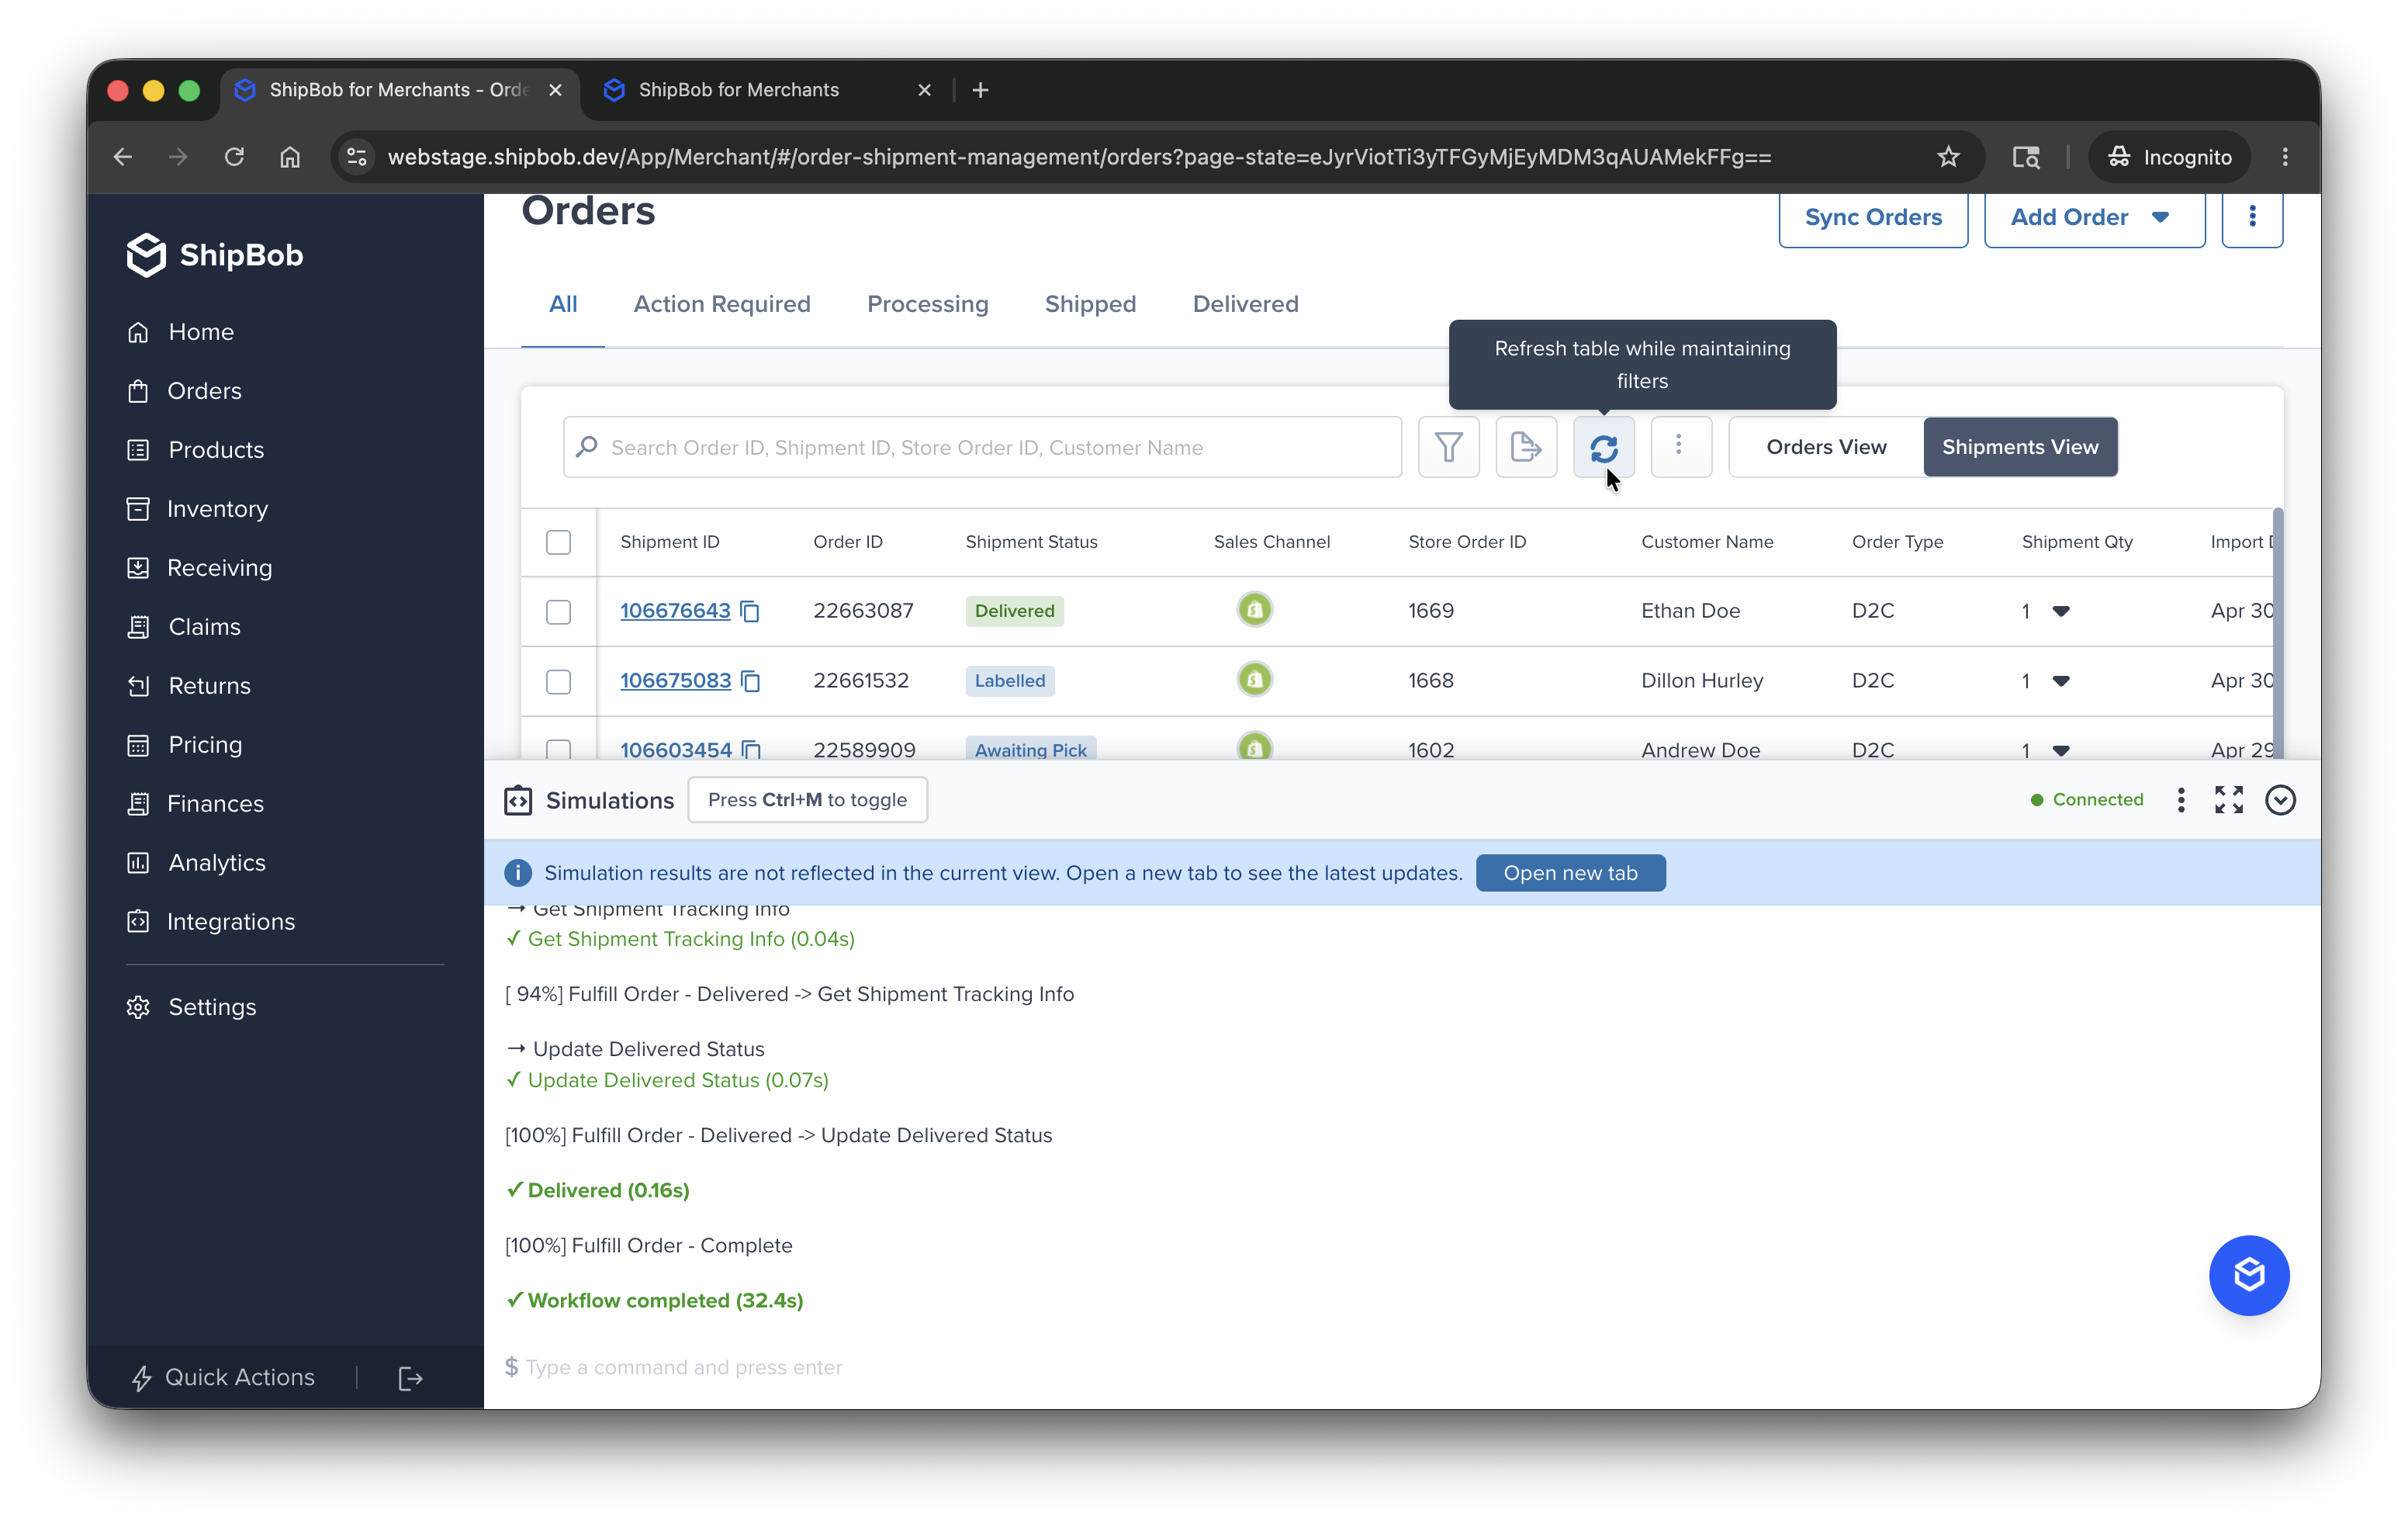This screenshot has width=2408, height=1524.
Task: Reload the browser page
Action: [x=234, y=157]
